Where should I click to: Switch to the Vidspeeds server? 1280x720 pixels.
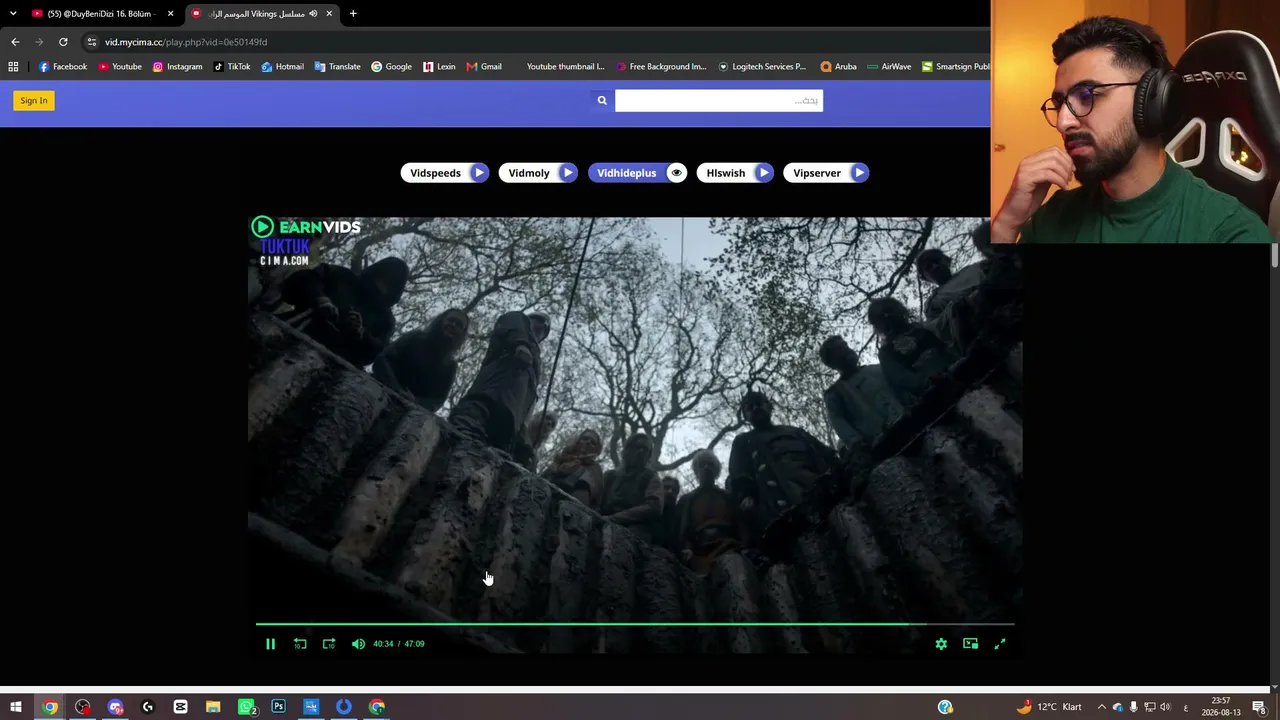pos(445,173)
